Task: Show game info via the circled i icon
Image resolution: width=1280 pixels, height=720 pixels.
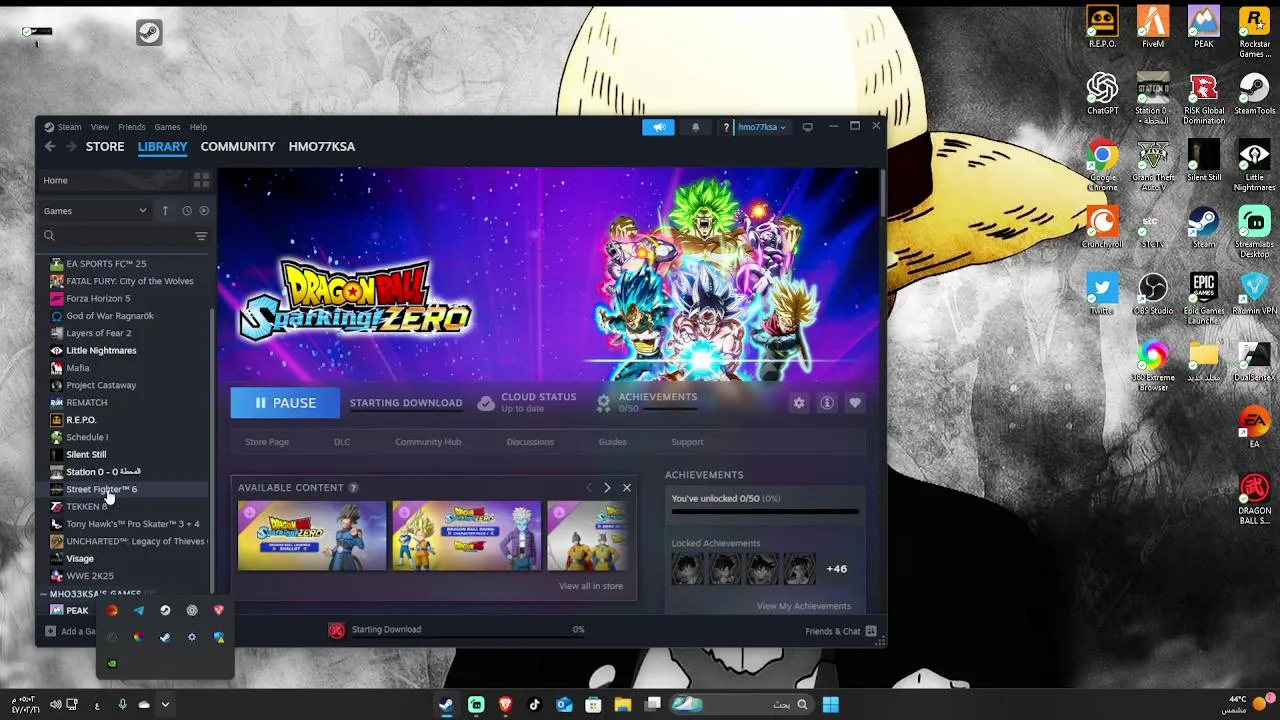Action: tap(827, 403)
